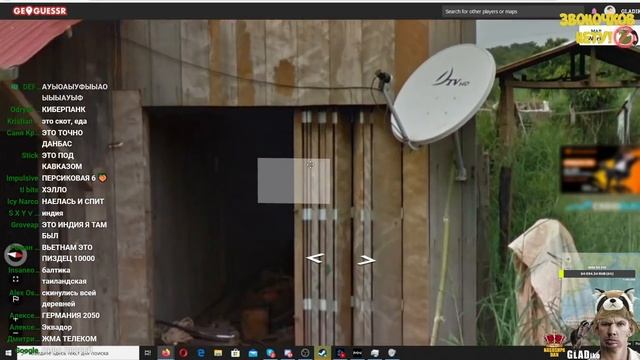Open Microsoft Store from the taskbar

[235, 353]
